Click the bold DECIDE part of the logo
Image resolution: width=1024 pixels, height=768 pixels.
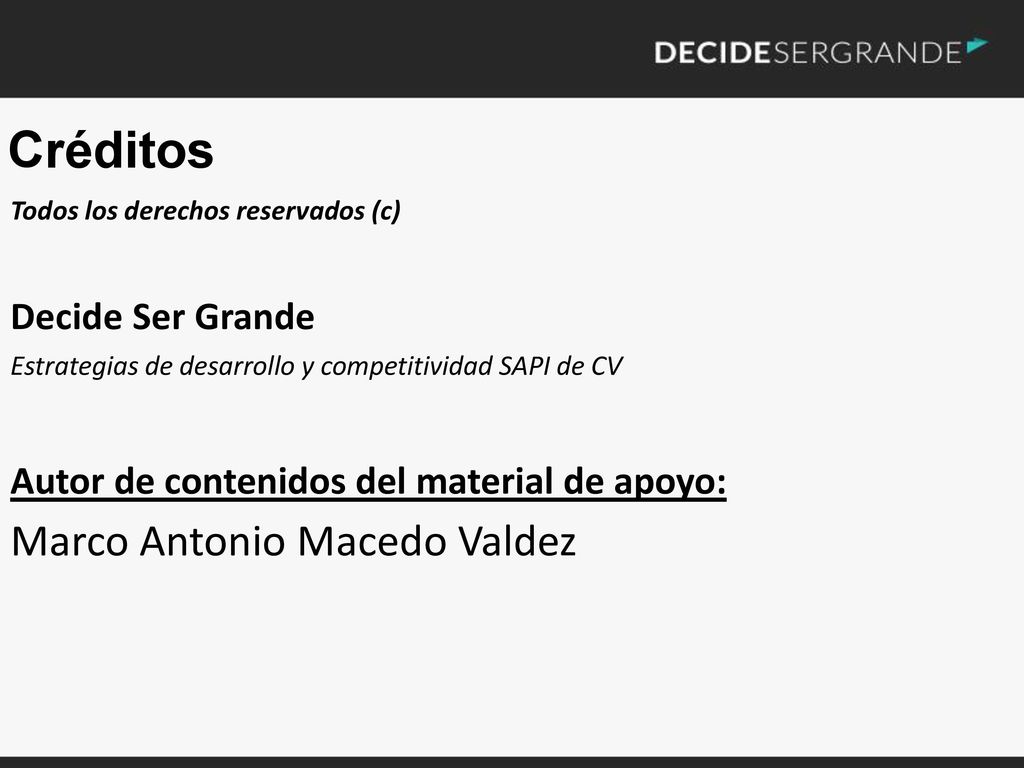[x=712, y=53]
